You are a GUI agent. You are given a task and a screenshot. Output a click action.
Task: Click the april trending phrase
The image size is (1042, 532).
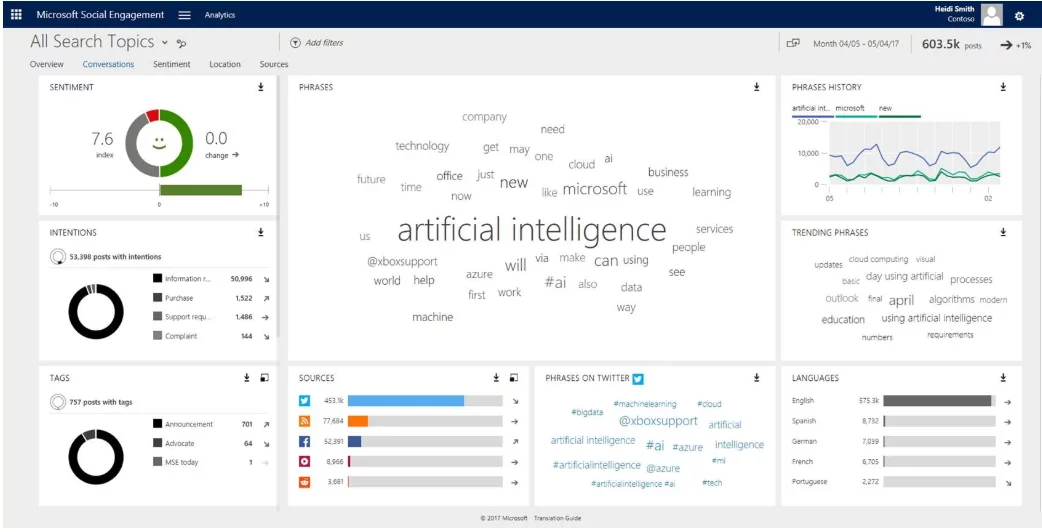coord(901,300)
